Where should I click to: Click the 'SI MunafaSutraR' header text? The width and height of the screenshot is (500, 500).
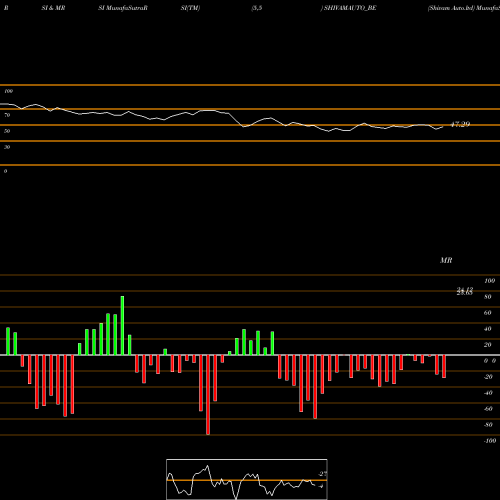(123, 8)
